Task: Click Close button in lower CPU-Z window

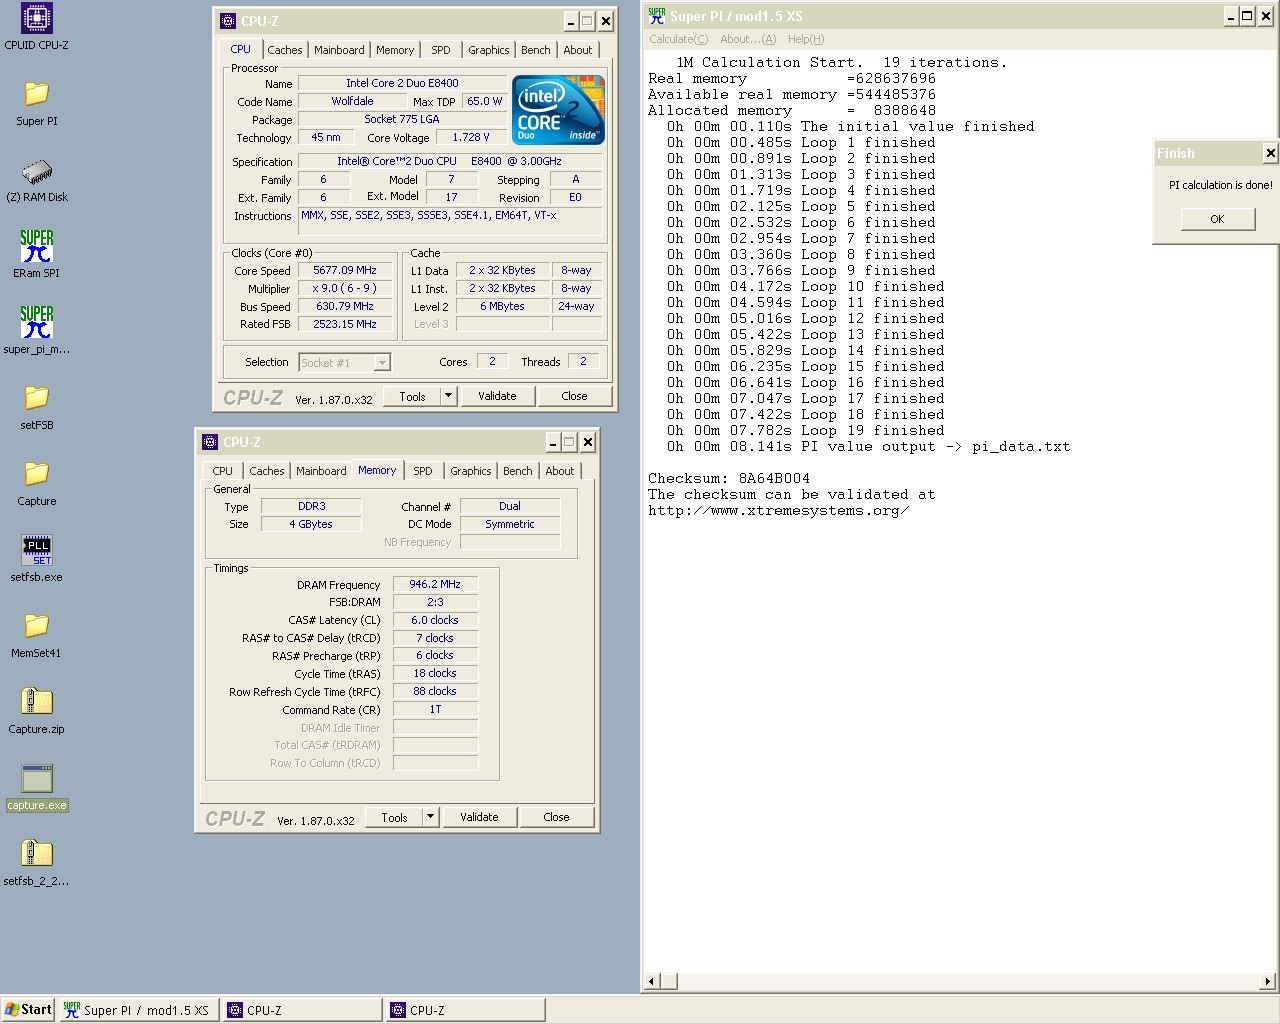Action: coord(556,818)
